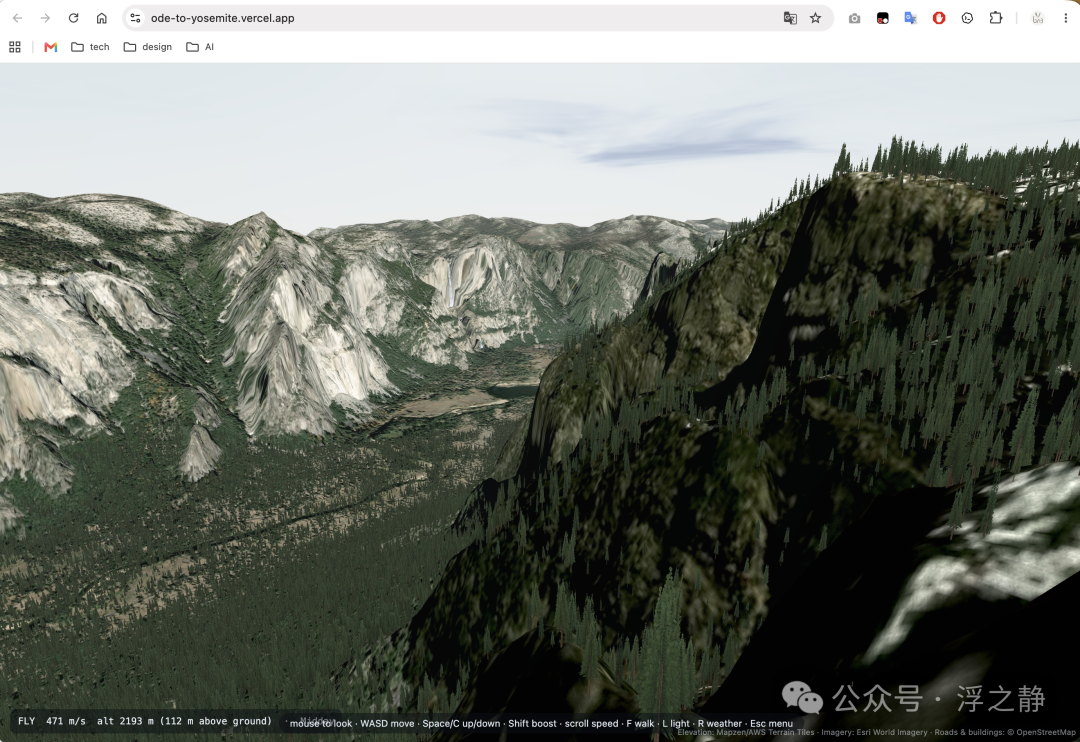
Task: Open the red stop-hand ad blocker extension
Action: pyautogui.click(x=939, y=19)
